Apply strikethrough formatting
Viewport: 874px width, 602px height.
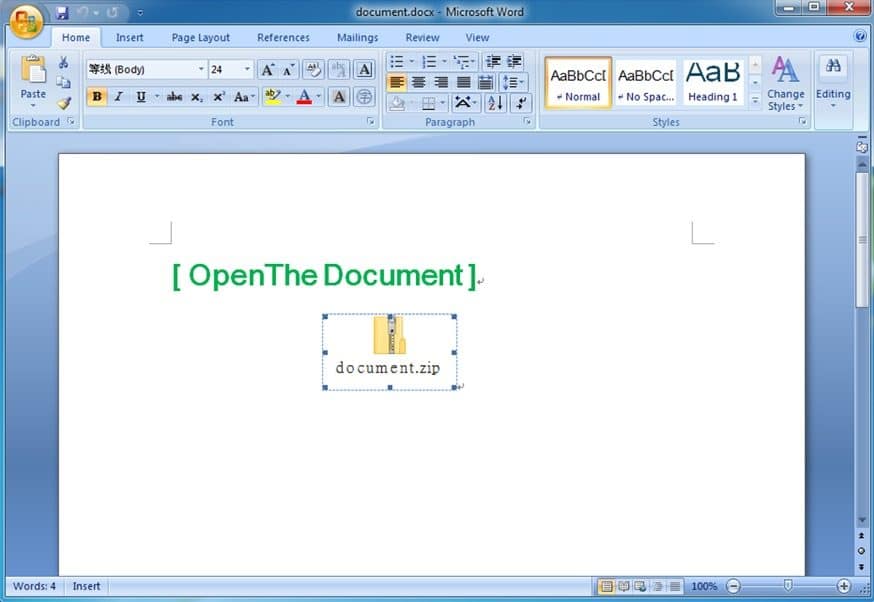coord(174,97)
